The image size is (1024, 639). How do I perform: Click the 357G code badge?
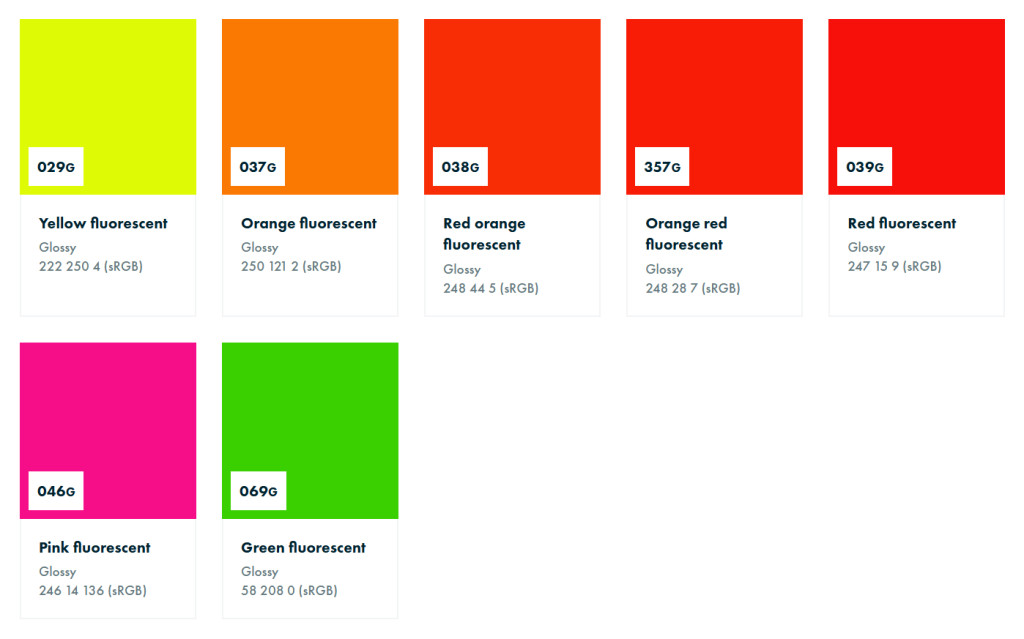662,167
